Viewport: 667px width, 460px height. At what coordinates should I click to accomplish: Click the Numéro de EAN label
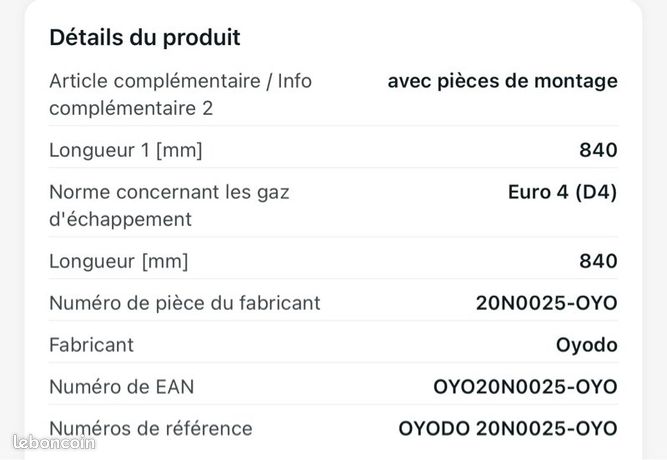(122, 387)
